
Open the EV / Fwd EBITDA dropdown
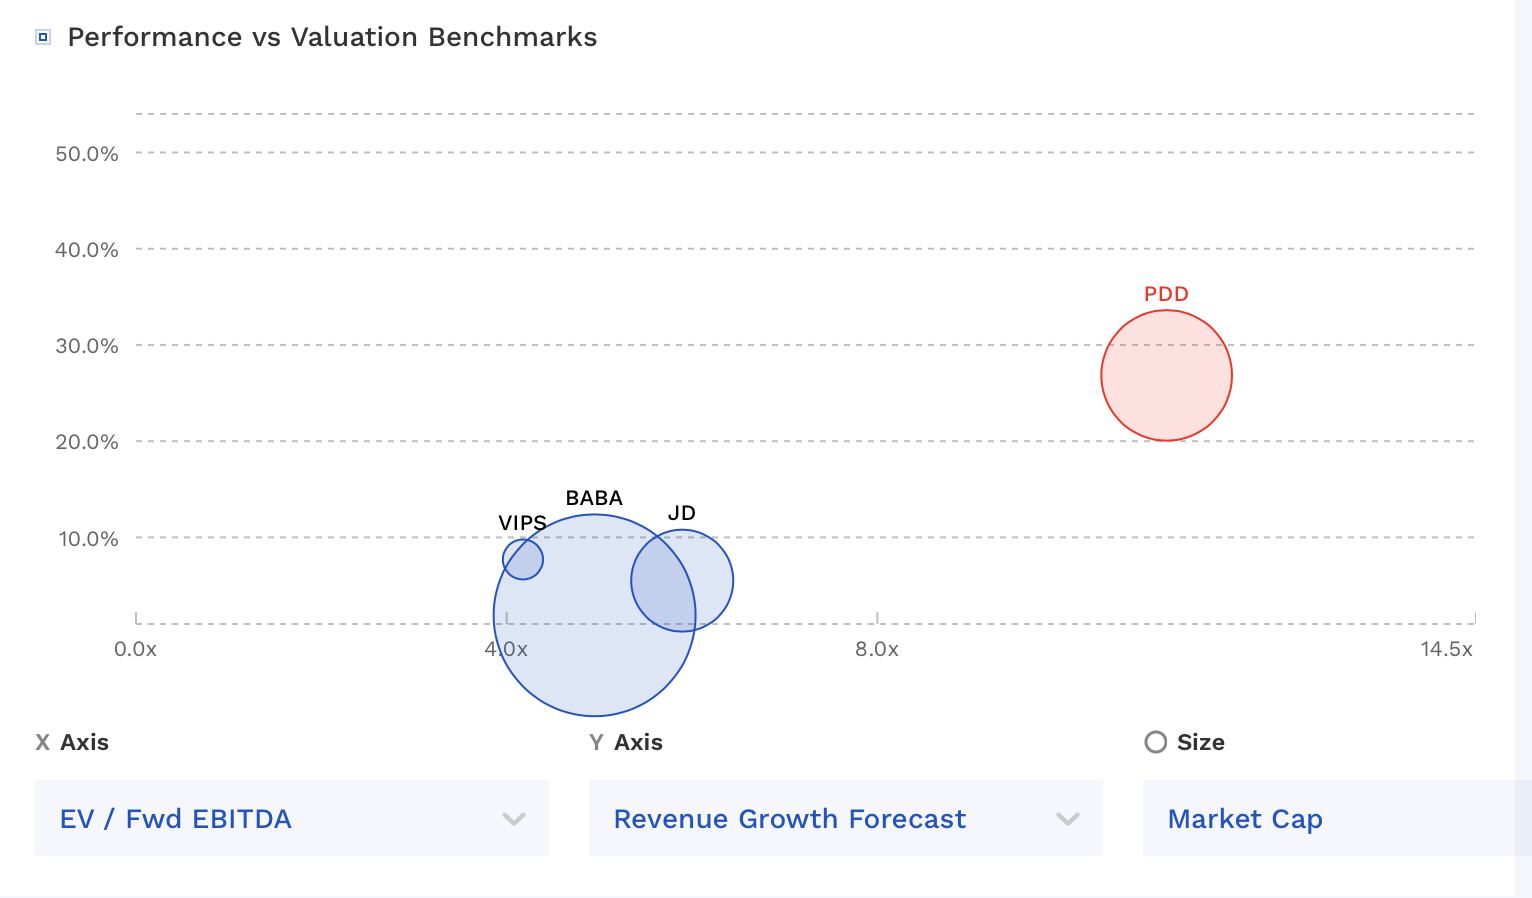pos(292,818)
